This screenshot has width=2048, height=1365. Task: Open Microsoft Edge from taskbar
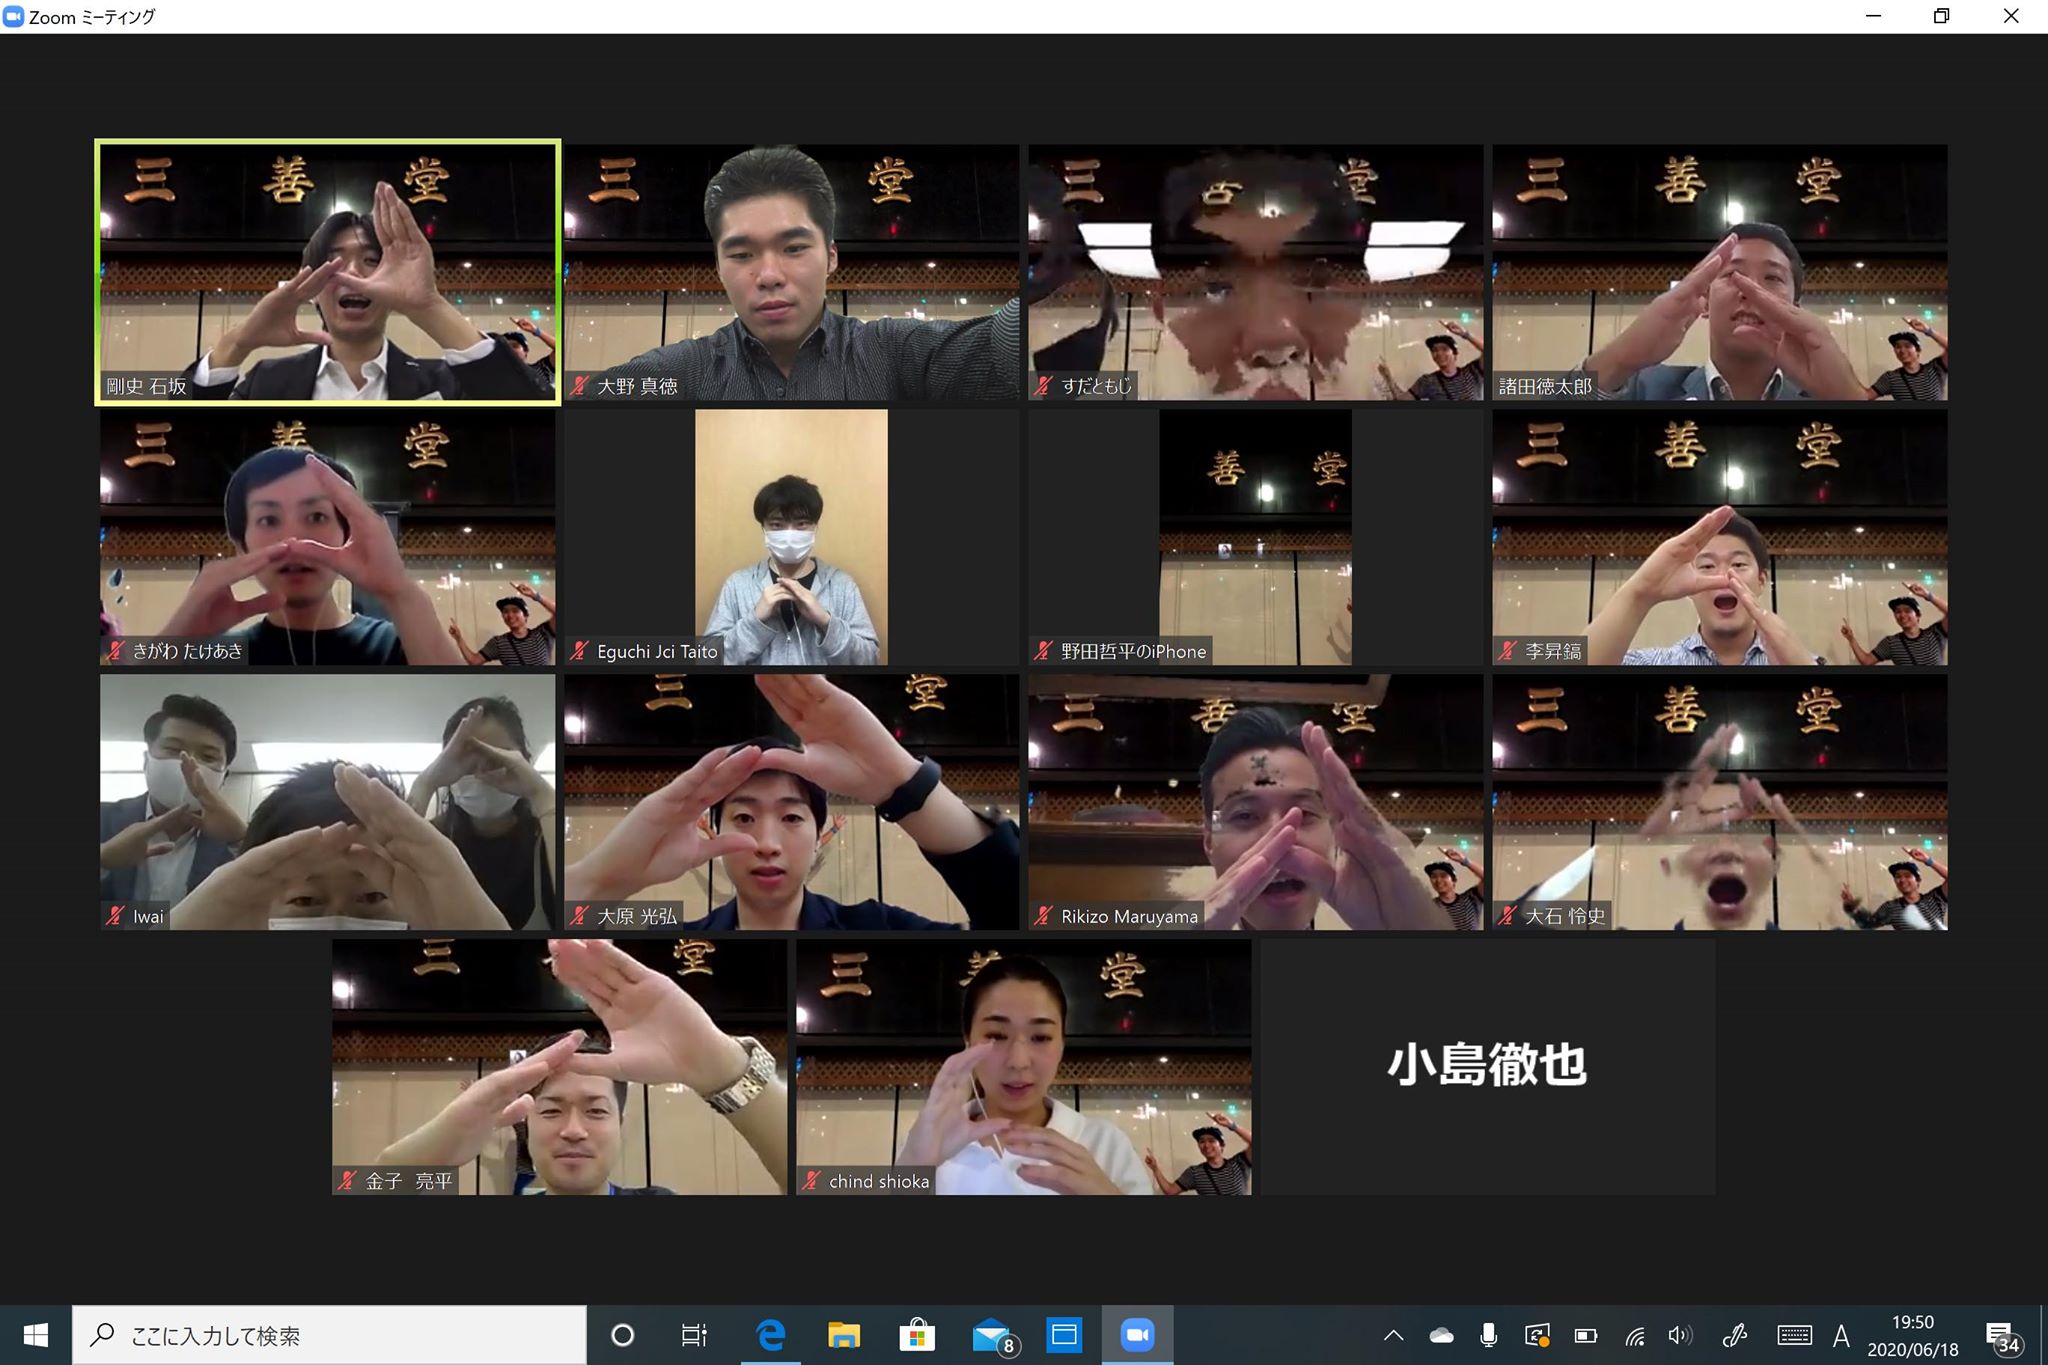770,1335
